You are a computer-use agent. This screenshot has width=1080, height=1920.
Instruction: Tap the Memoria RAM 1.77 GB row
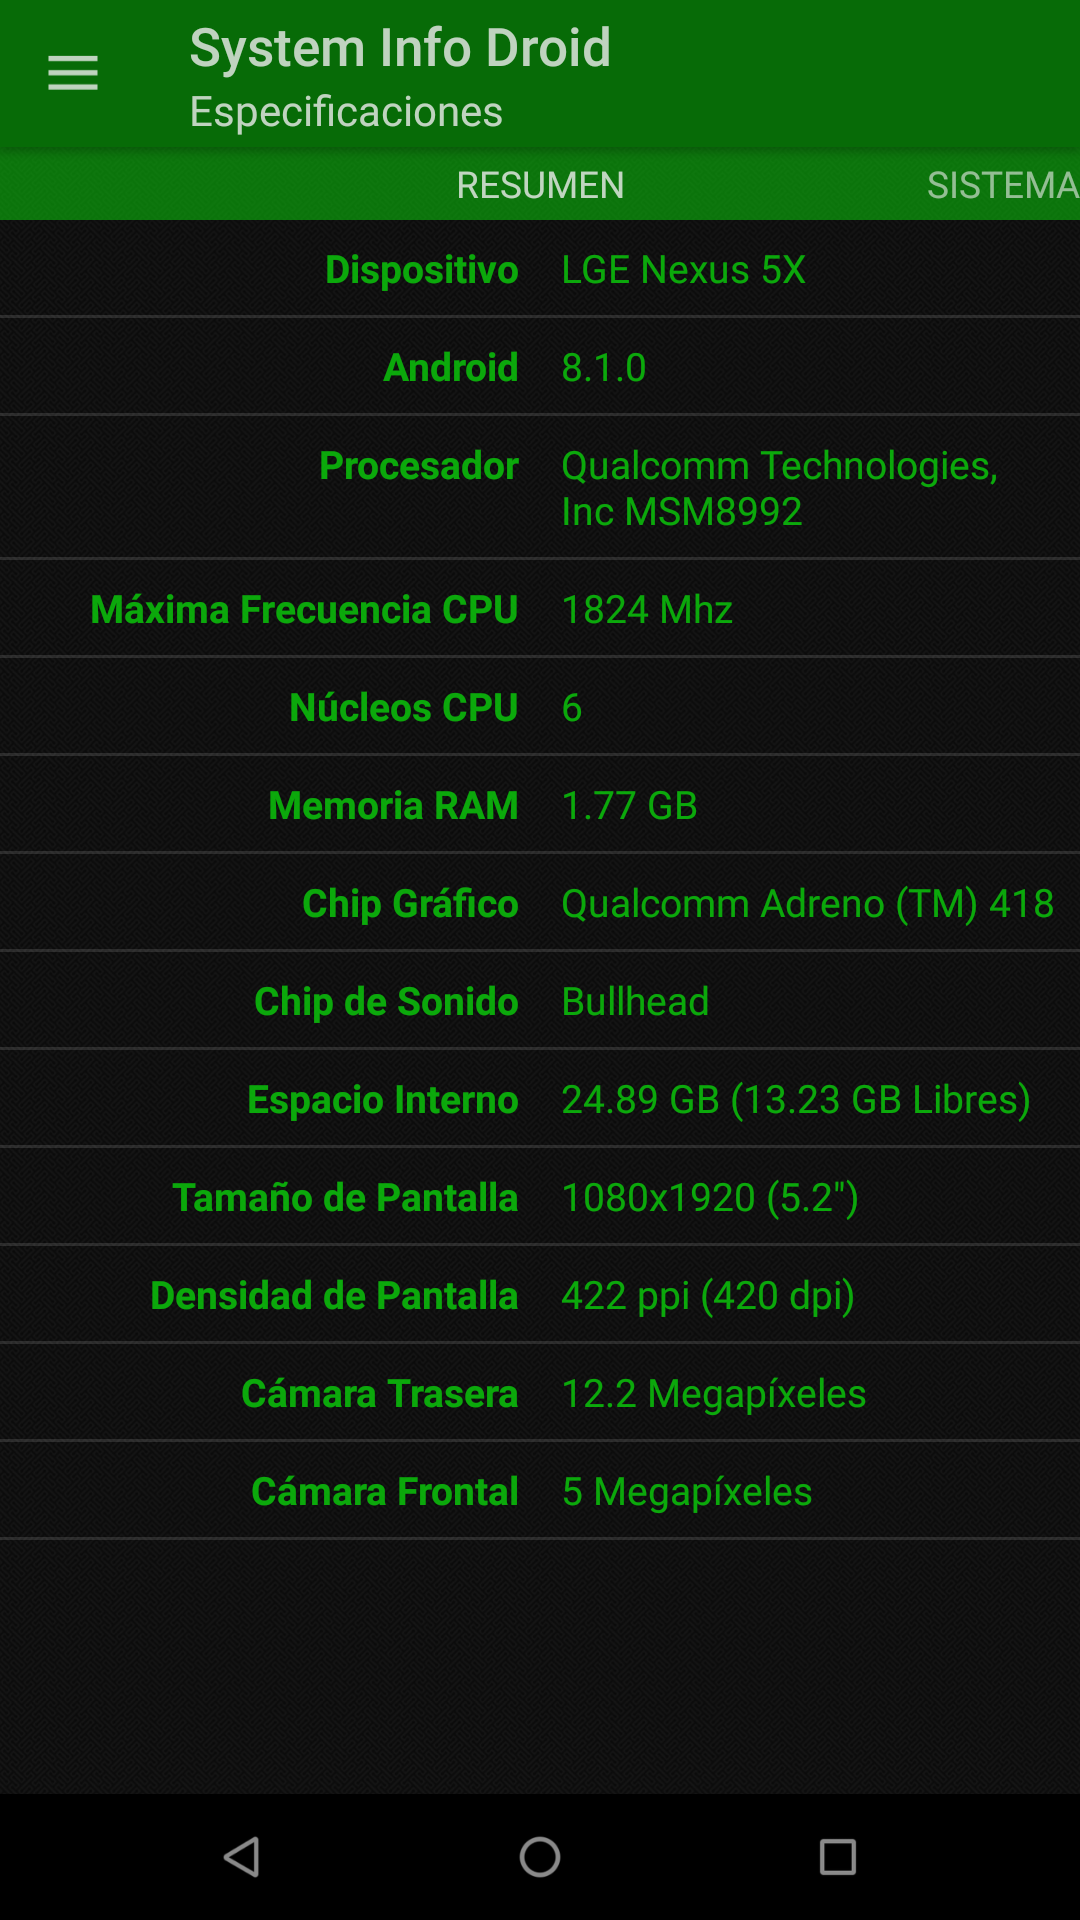[540, 805]
